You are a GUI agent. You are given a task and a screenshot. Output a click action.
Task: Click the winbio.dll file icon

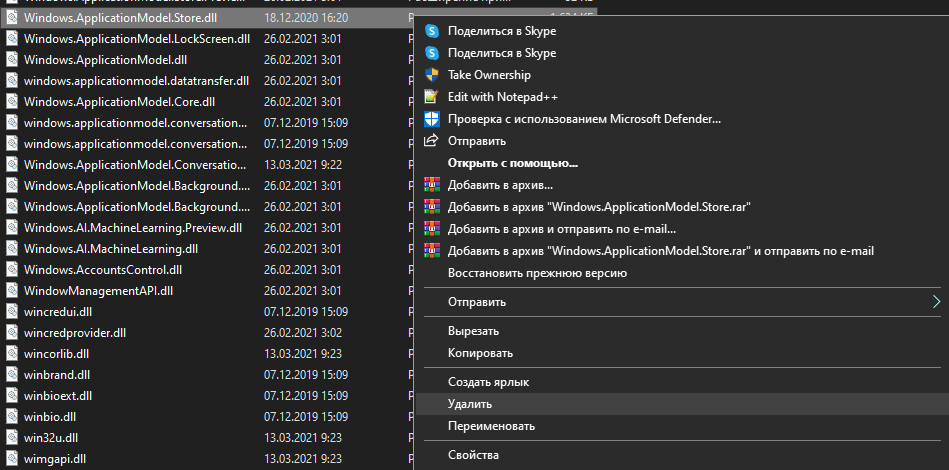pos(11,417)
